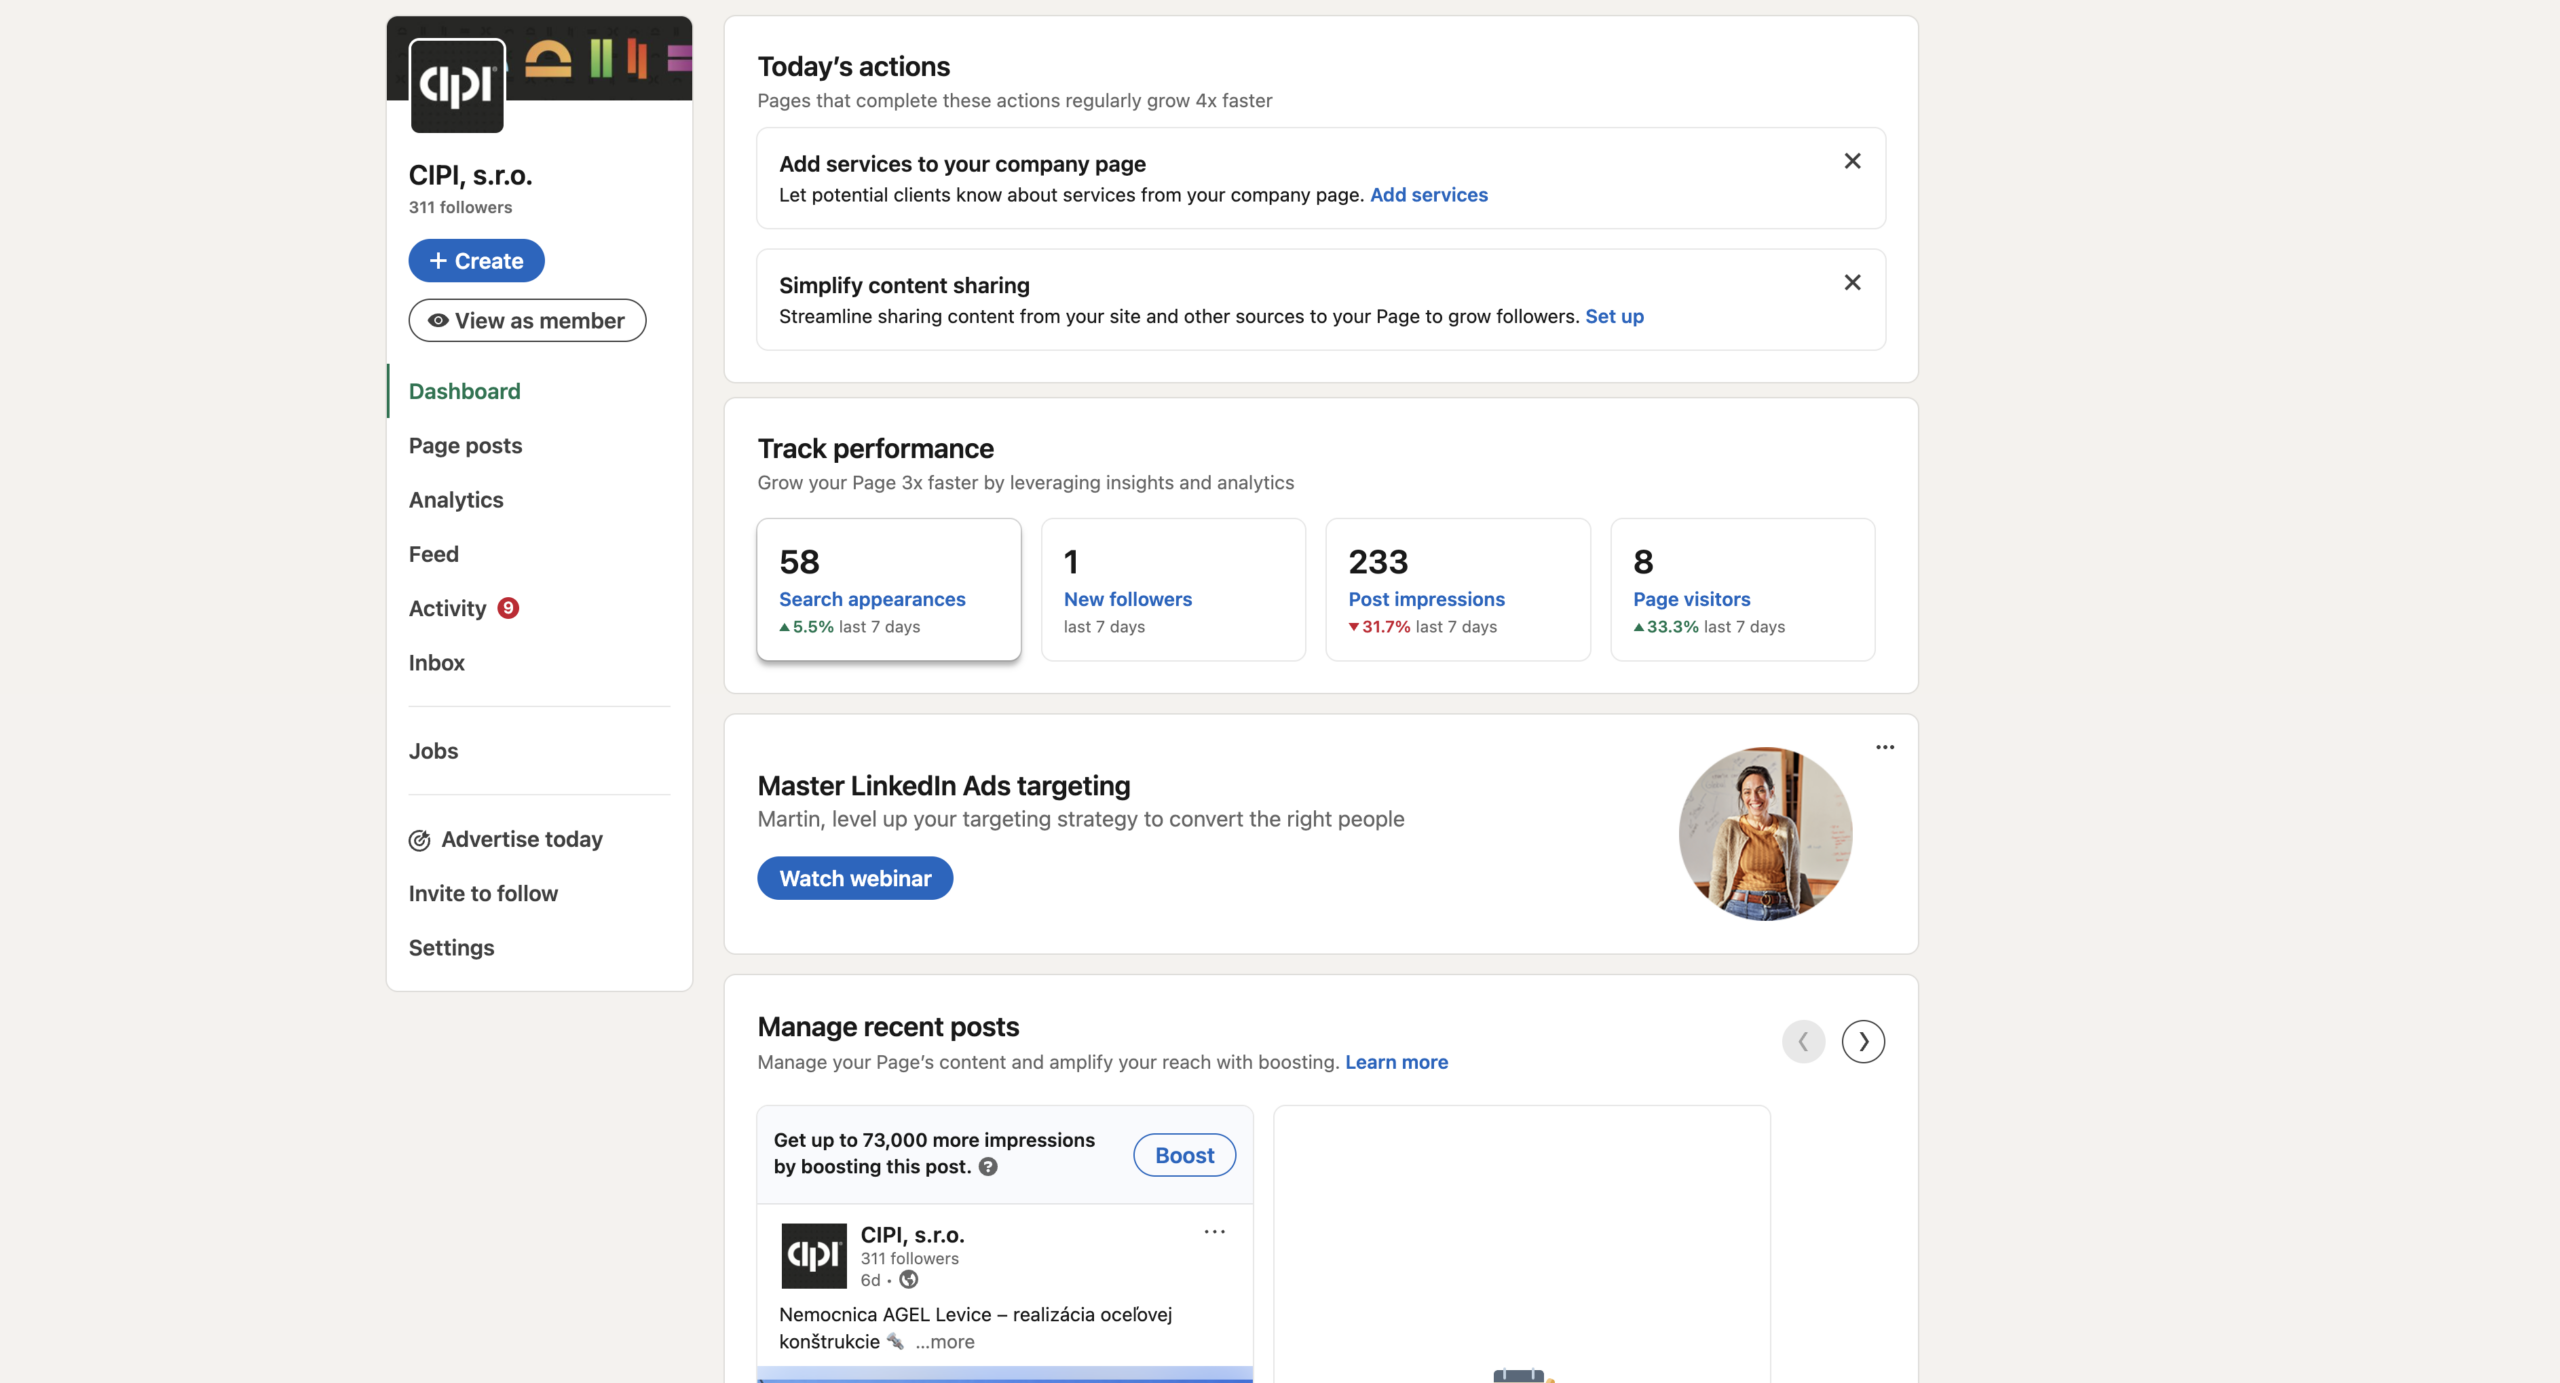Go to the next recent posts
The width and height of the screenshot is (2560, 1383).
tap(1863, 1041)
